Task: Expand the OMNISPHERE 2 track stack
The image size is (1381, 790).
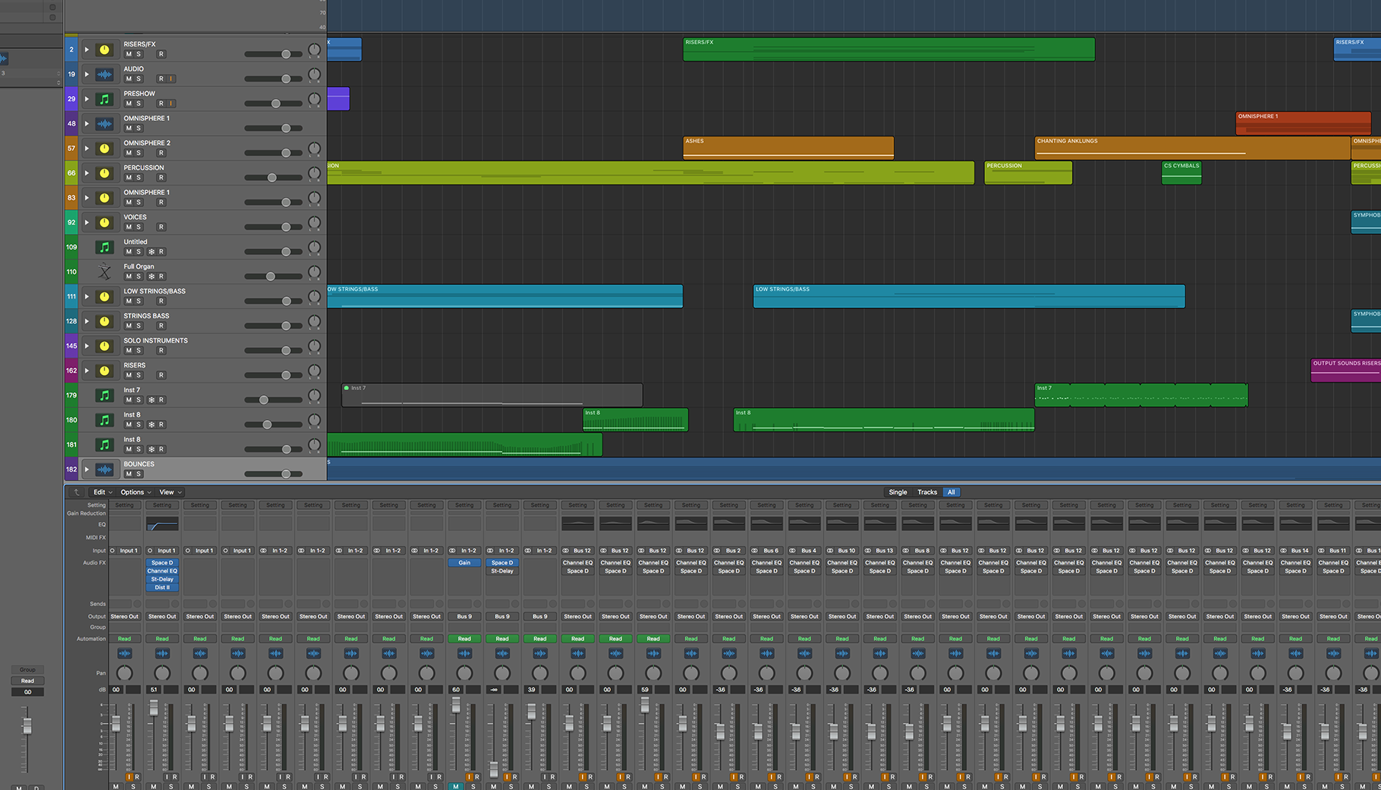Action: click(x=87, y=148)
